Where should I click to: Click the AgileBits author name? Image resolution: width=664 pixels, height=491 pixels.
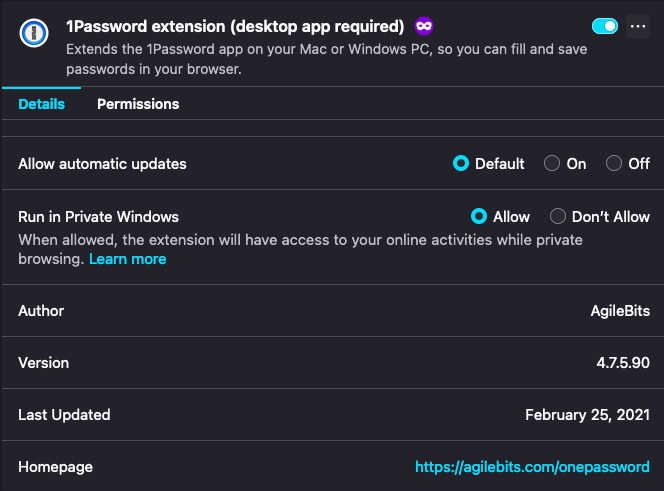click(620, 311)
